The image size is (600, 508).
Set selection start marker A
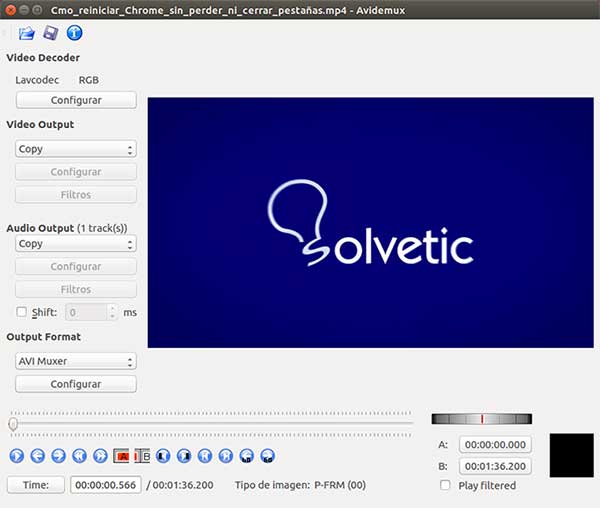coord(121,456)
